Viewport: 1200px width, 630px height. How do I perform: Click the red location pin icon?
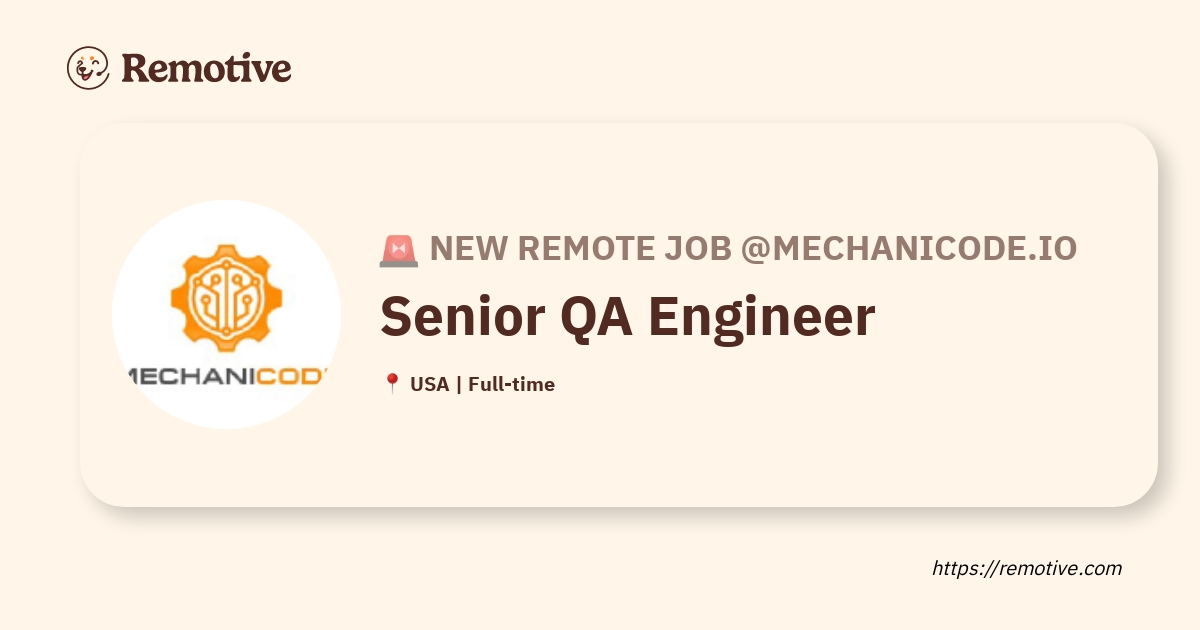coord(392,384)
